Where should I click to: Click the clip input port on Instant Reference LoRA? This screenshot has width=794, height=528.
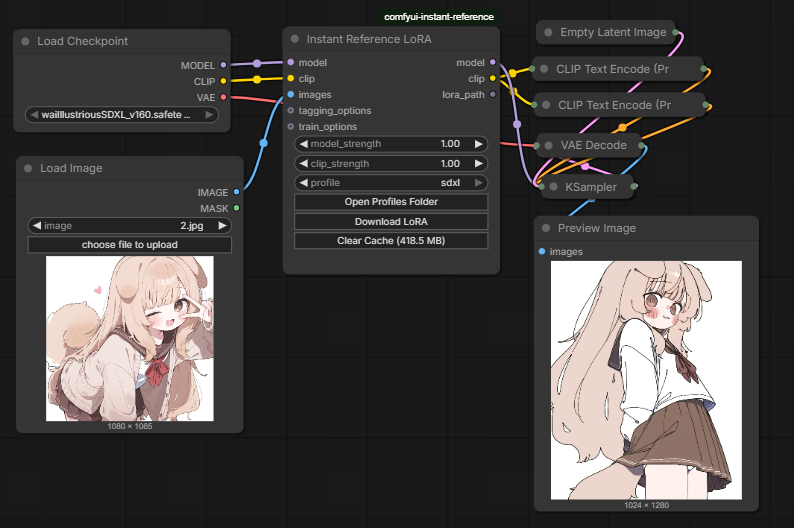[x=291, y=78]
